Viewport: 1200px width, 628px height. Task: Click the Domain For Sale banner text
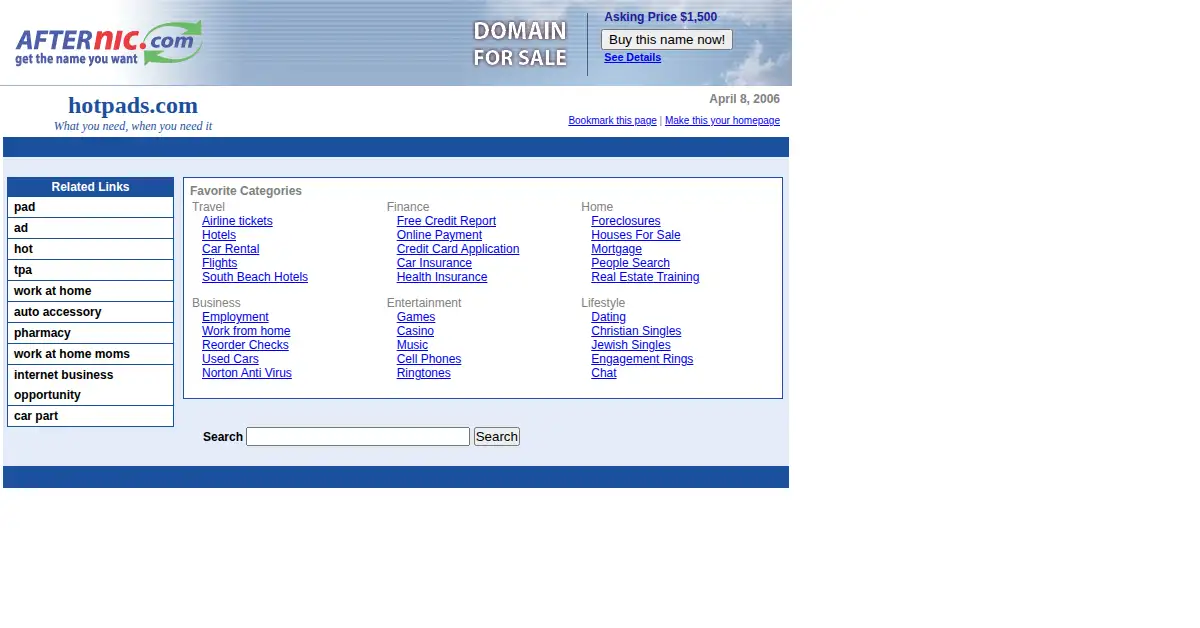coord(520,44)
